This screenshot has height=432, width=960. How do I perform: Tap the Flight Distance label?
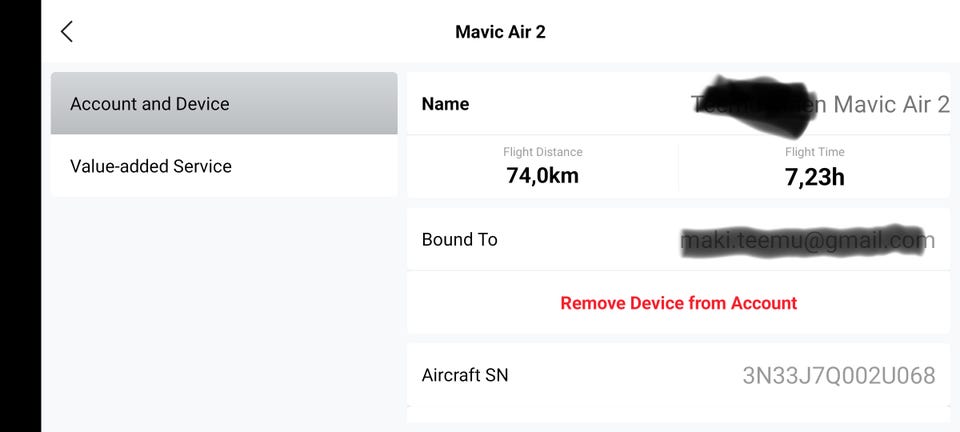click(x=542, y=152)
